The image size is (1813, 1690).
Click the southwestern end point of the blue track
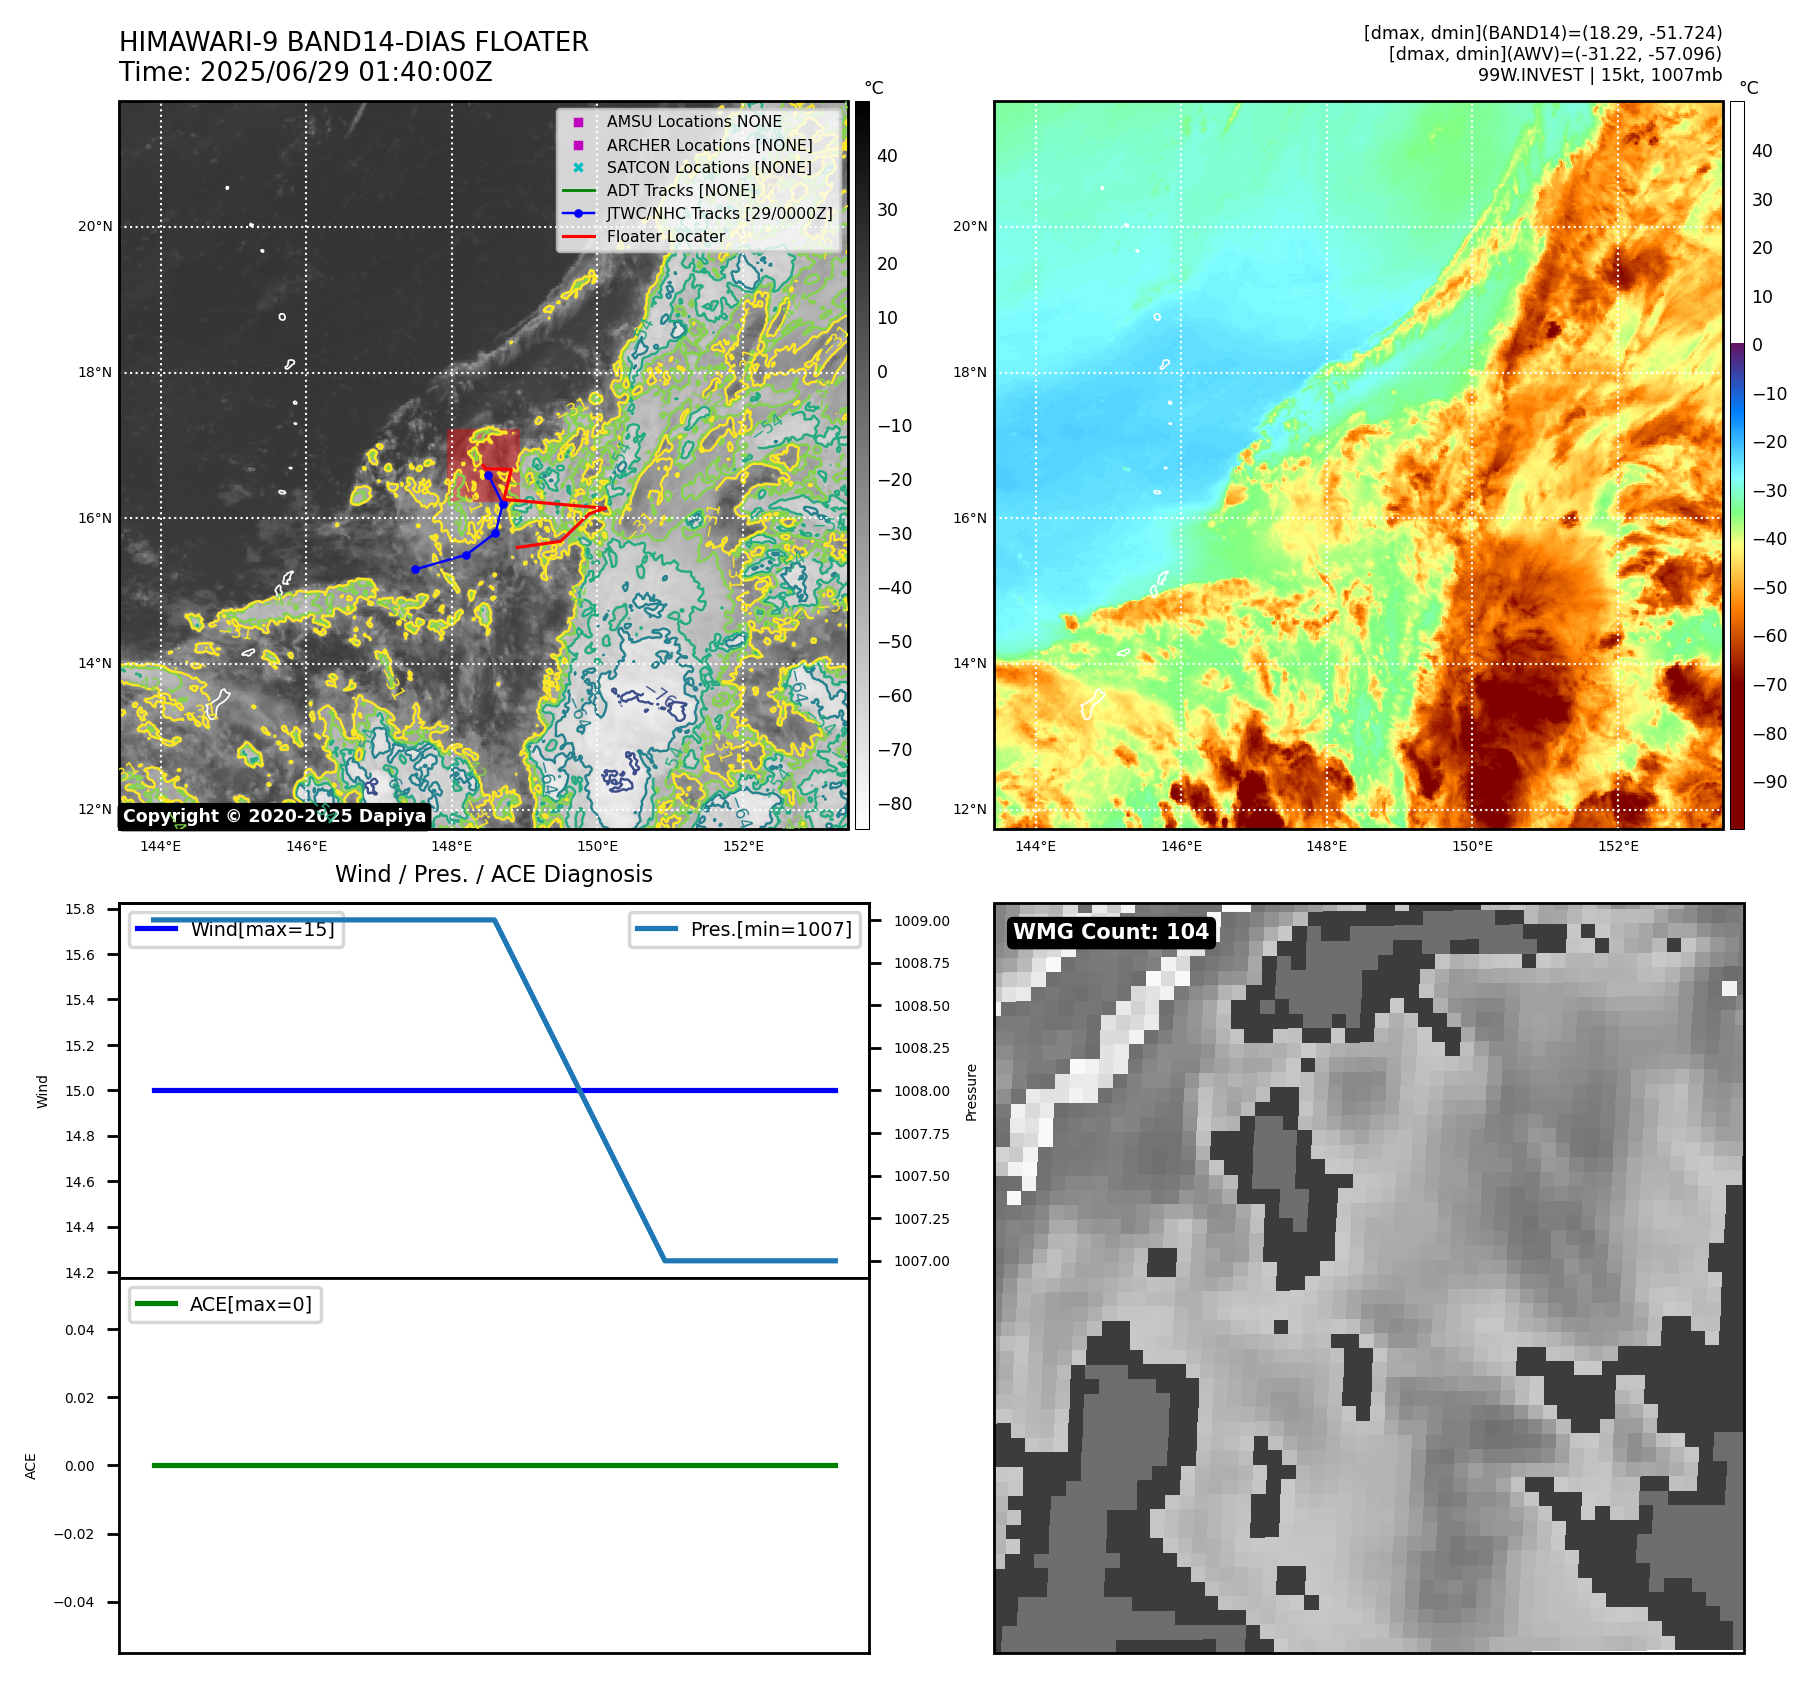tap(415, 569)
